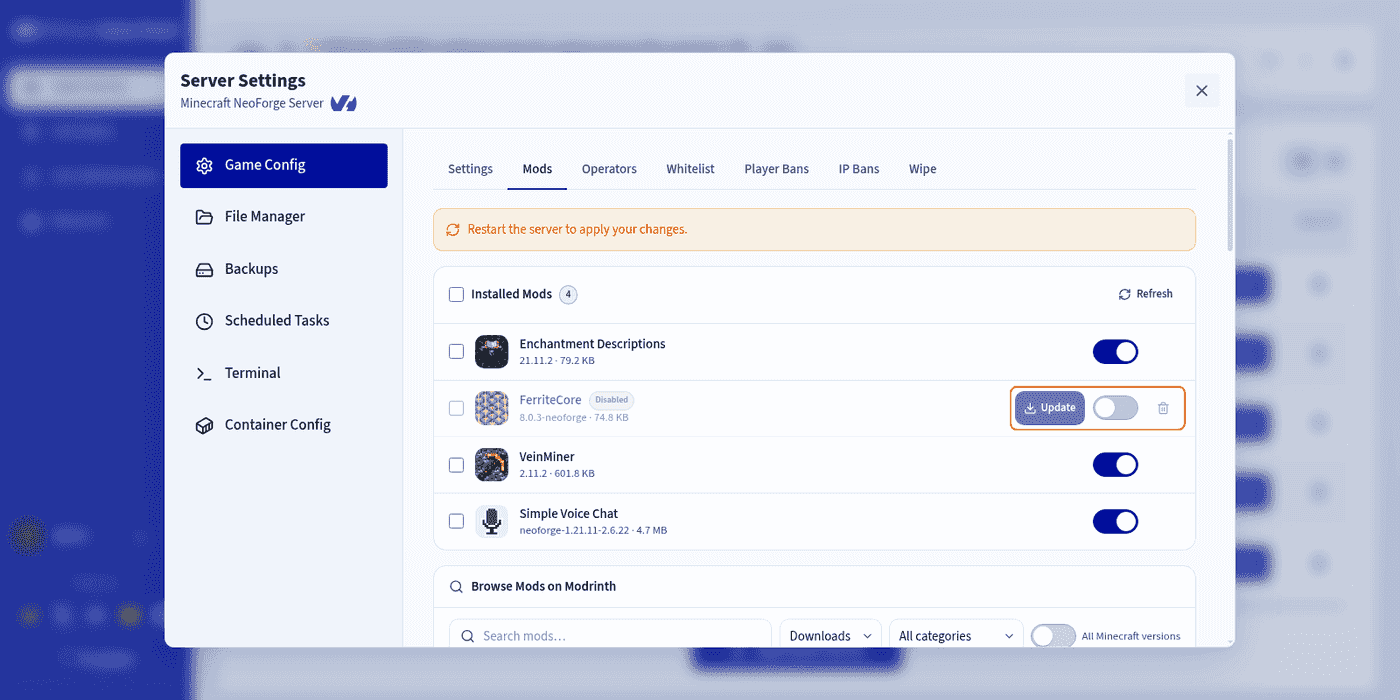Disable the Enchantment Descriptions mod toggle

pyautogui.click(x=1115, y=351)
